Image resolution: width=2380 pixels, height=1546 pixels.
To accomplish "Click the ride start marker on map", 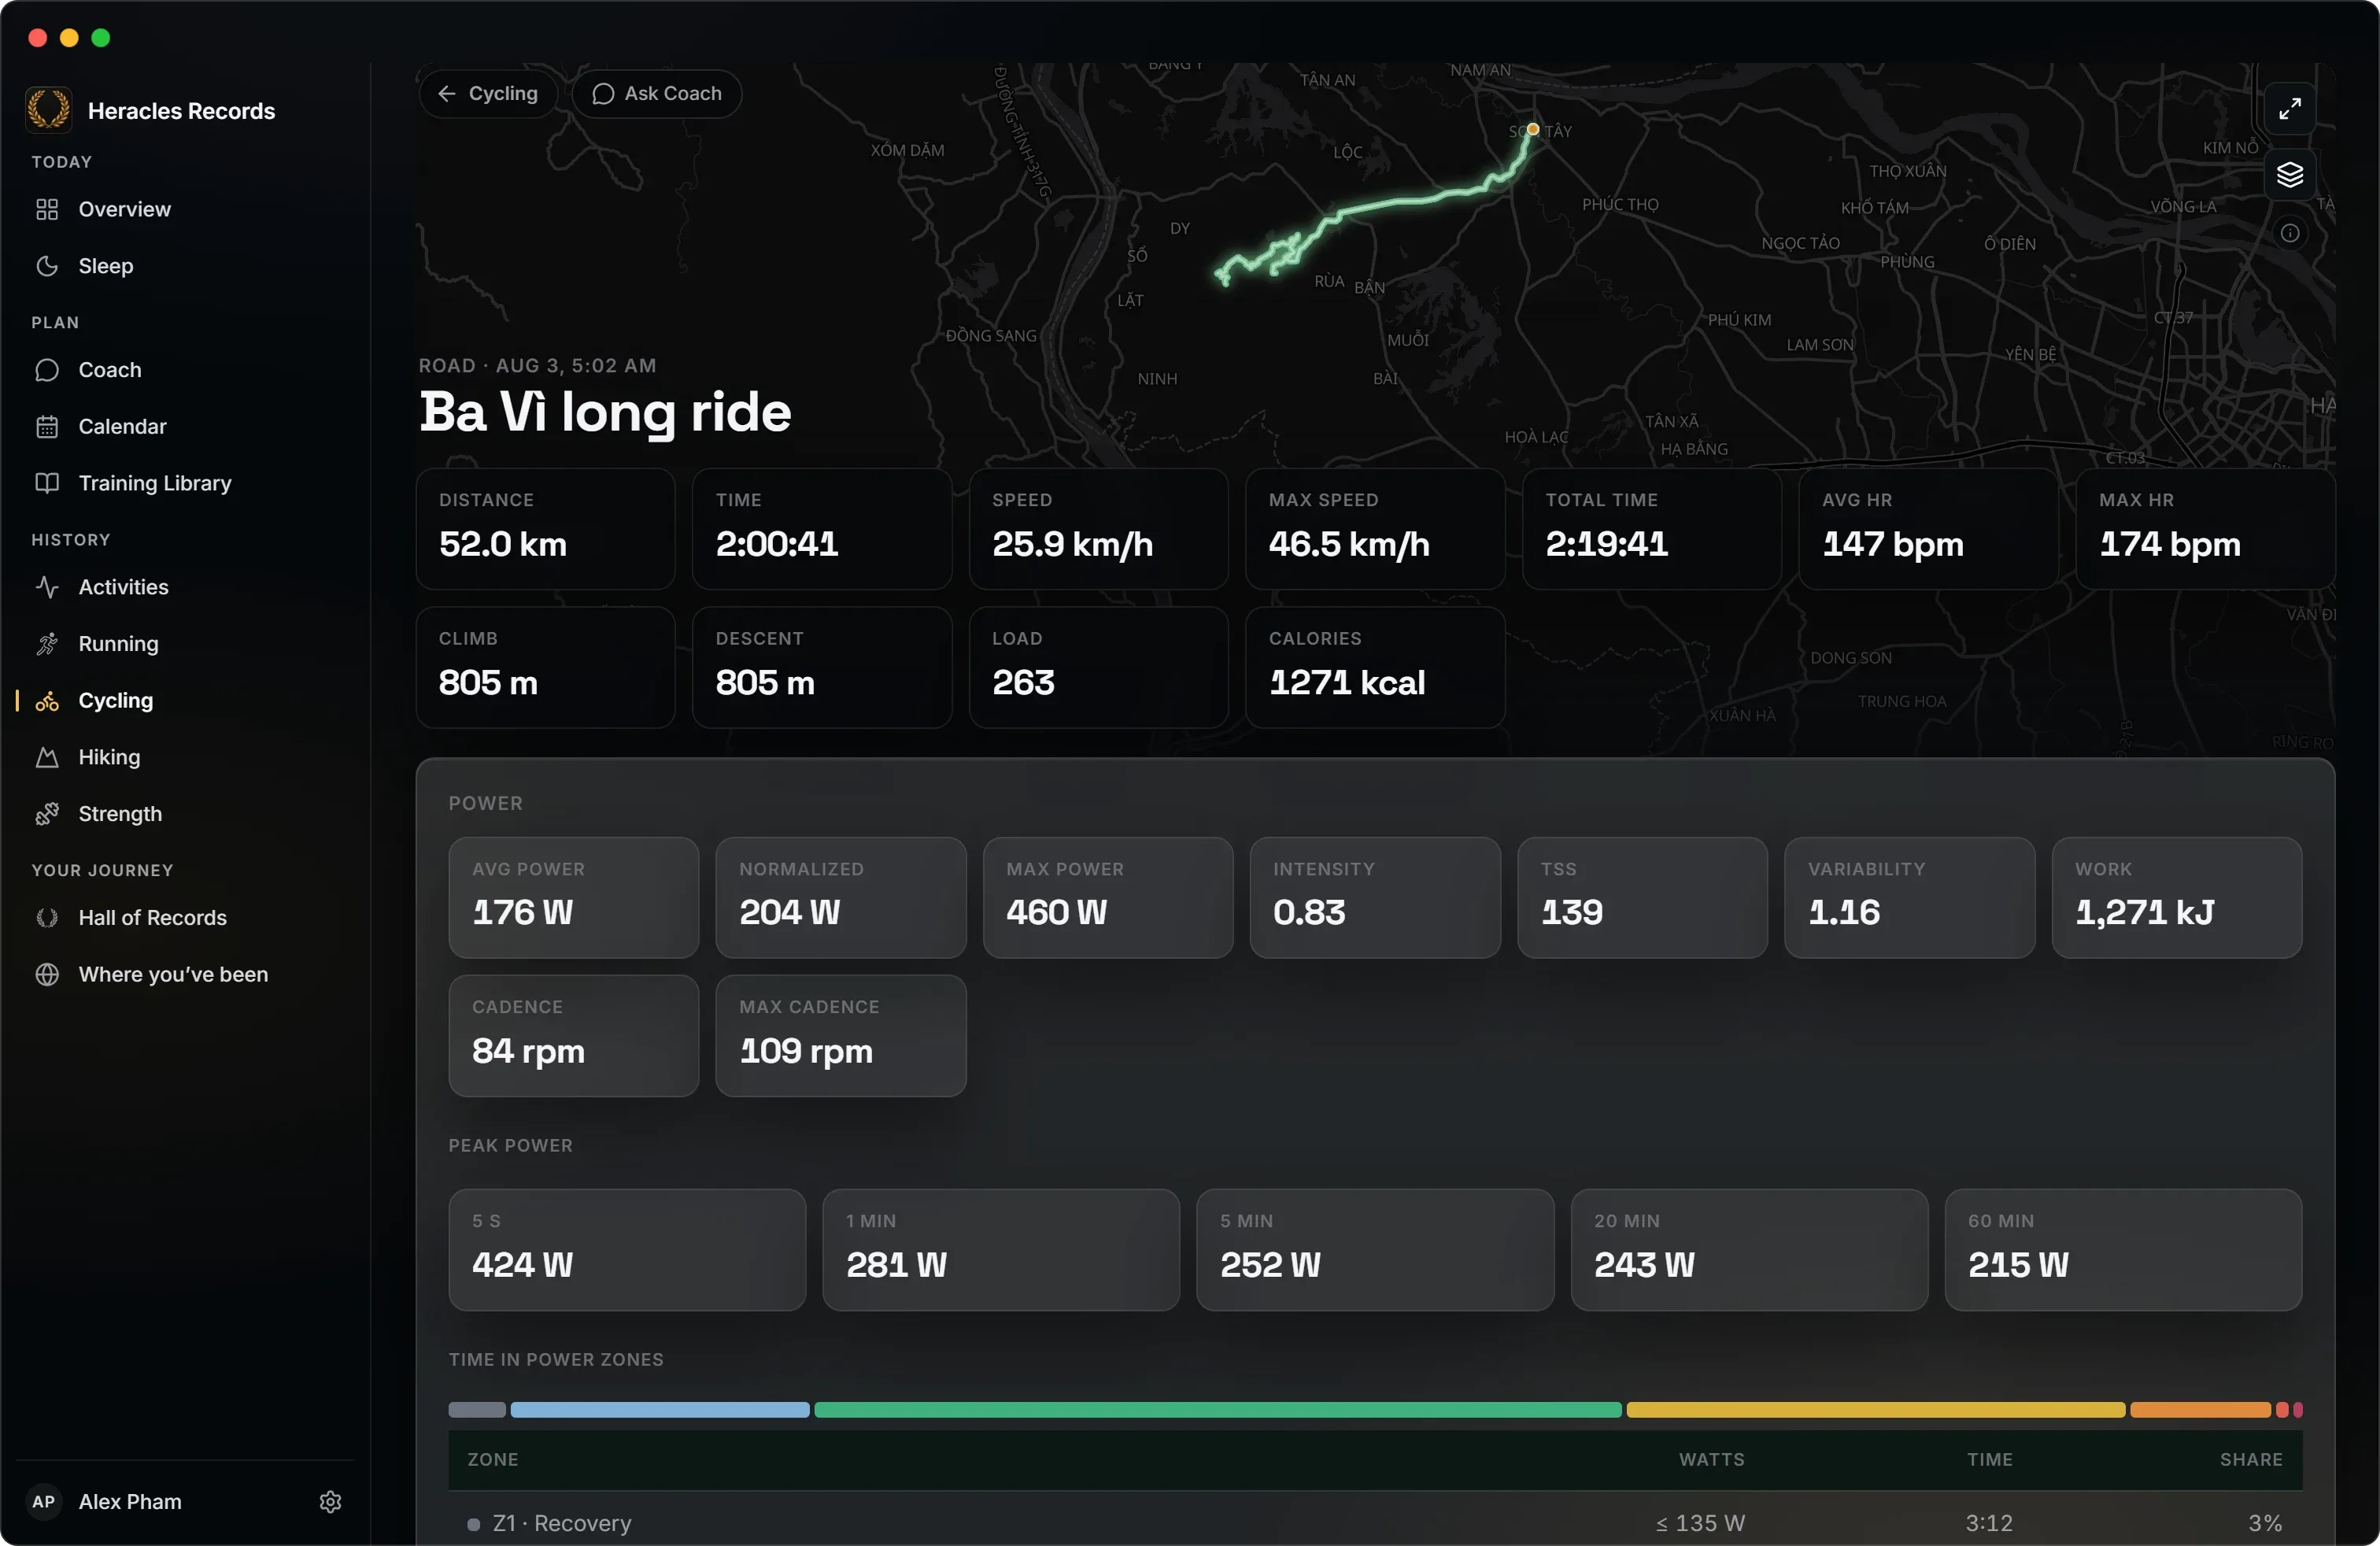I will [x=1533, y=129].
